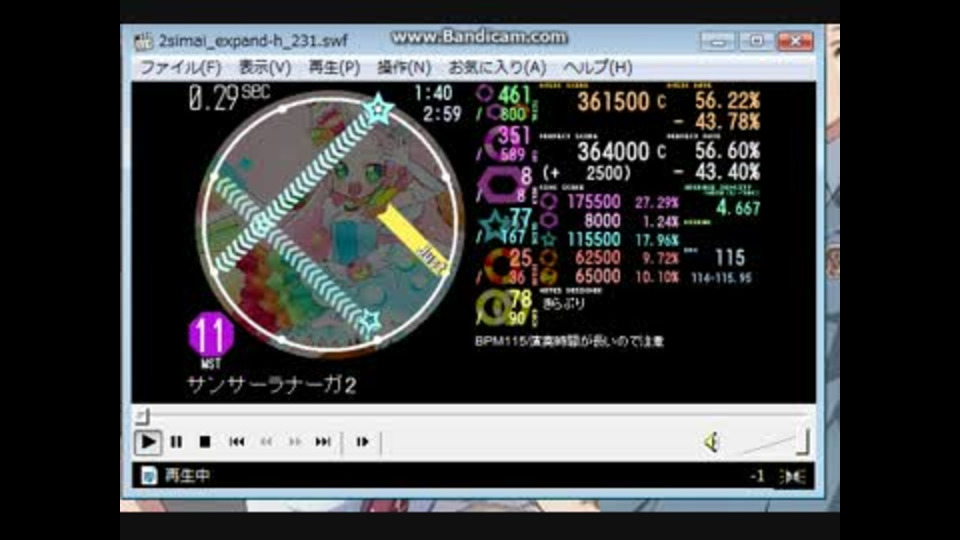The height and width of the screenshot is (540, 960).
Task: Click the 364000 score value
Action: [x=613, y=151]
